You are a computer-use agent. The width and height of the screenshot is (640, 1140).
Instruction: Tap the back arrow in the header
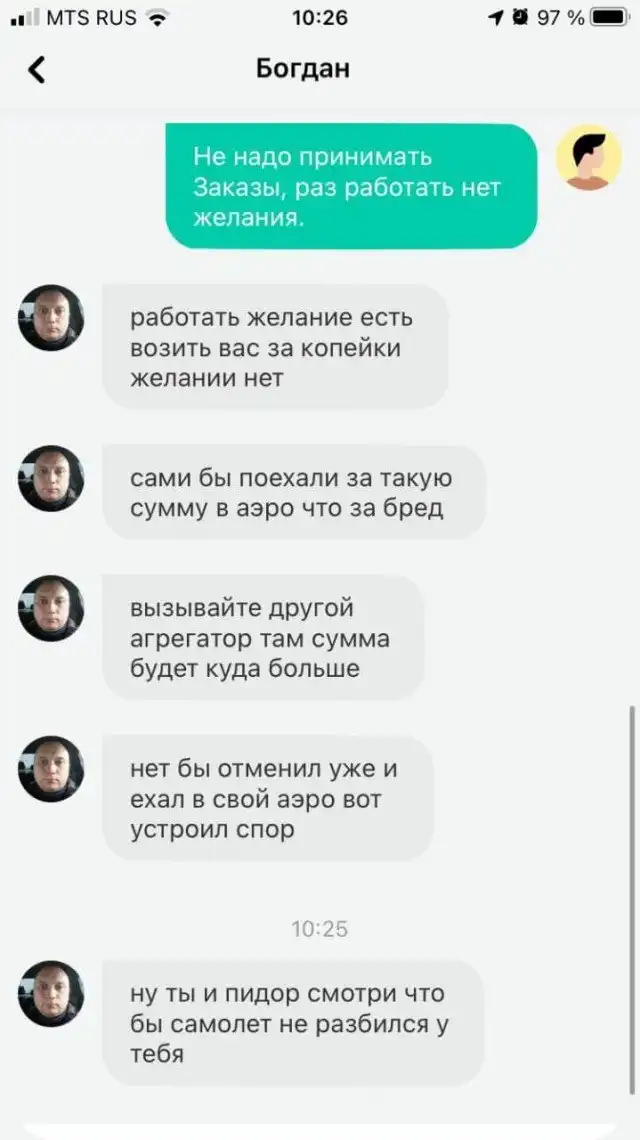36,69
